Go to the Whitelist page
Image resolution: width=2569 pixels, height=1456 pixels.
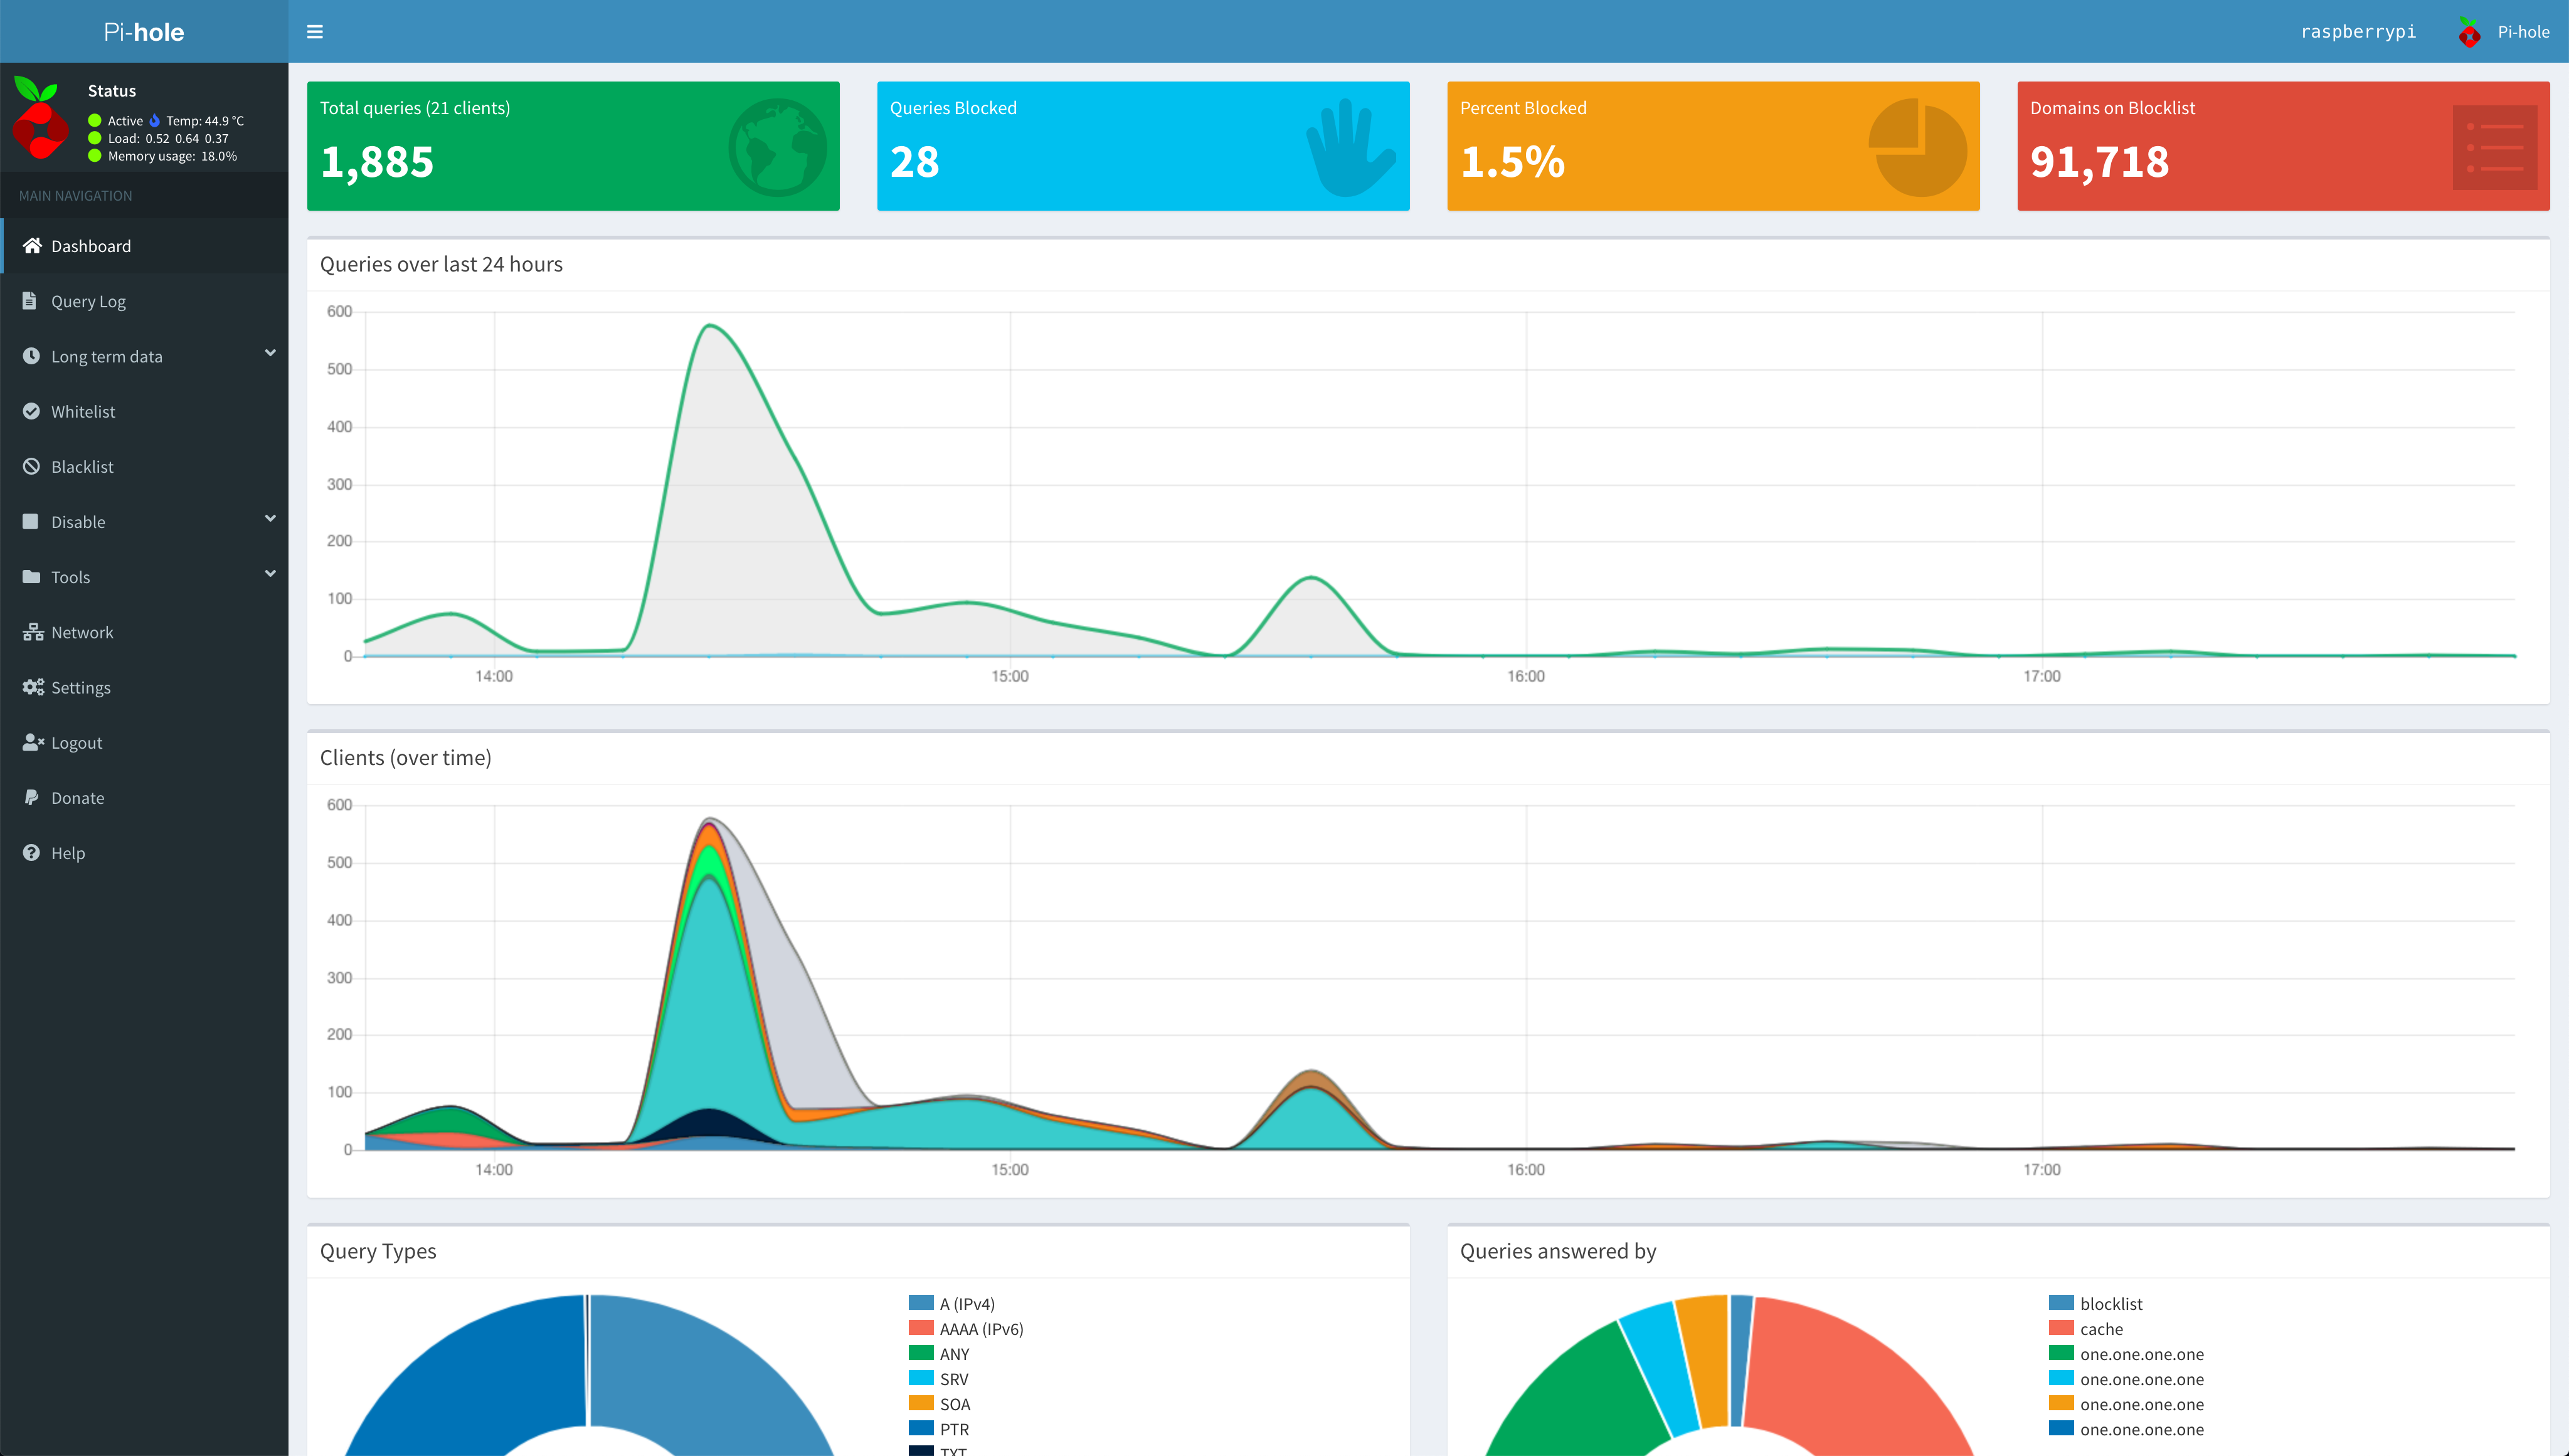point(144,411)
